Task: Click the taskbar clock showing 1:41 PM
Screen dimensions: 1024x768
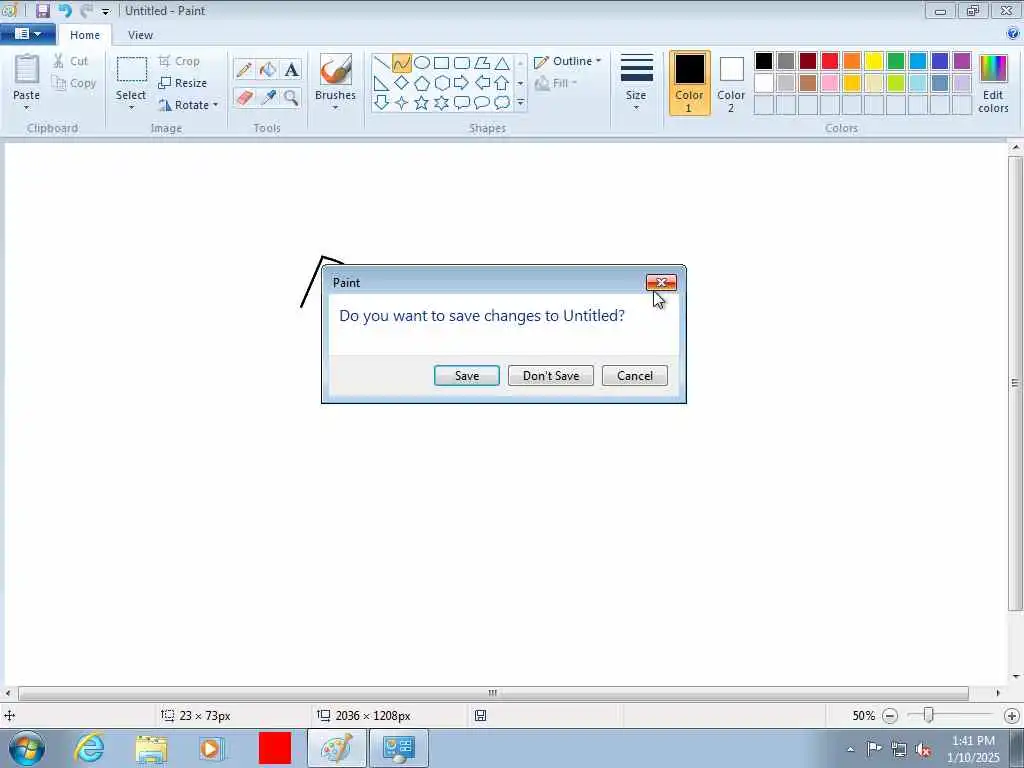Action: [973, 748]
